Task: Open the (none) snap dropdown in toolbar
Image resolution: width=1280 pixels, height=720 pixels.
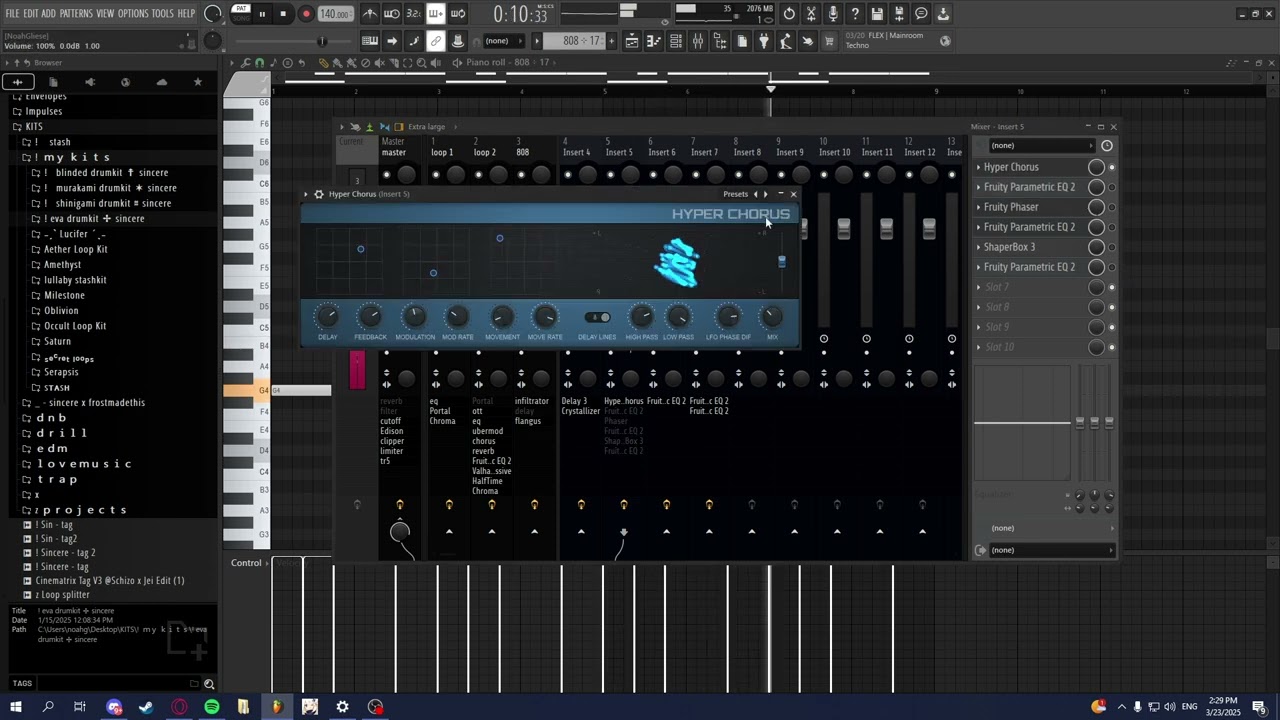Action: pyautogui.click(x=503, y=41)
